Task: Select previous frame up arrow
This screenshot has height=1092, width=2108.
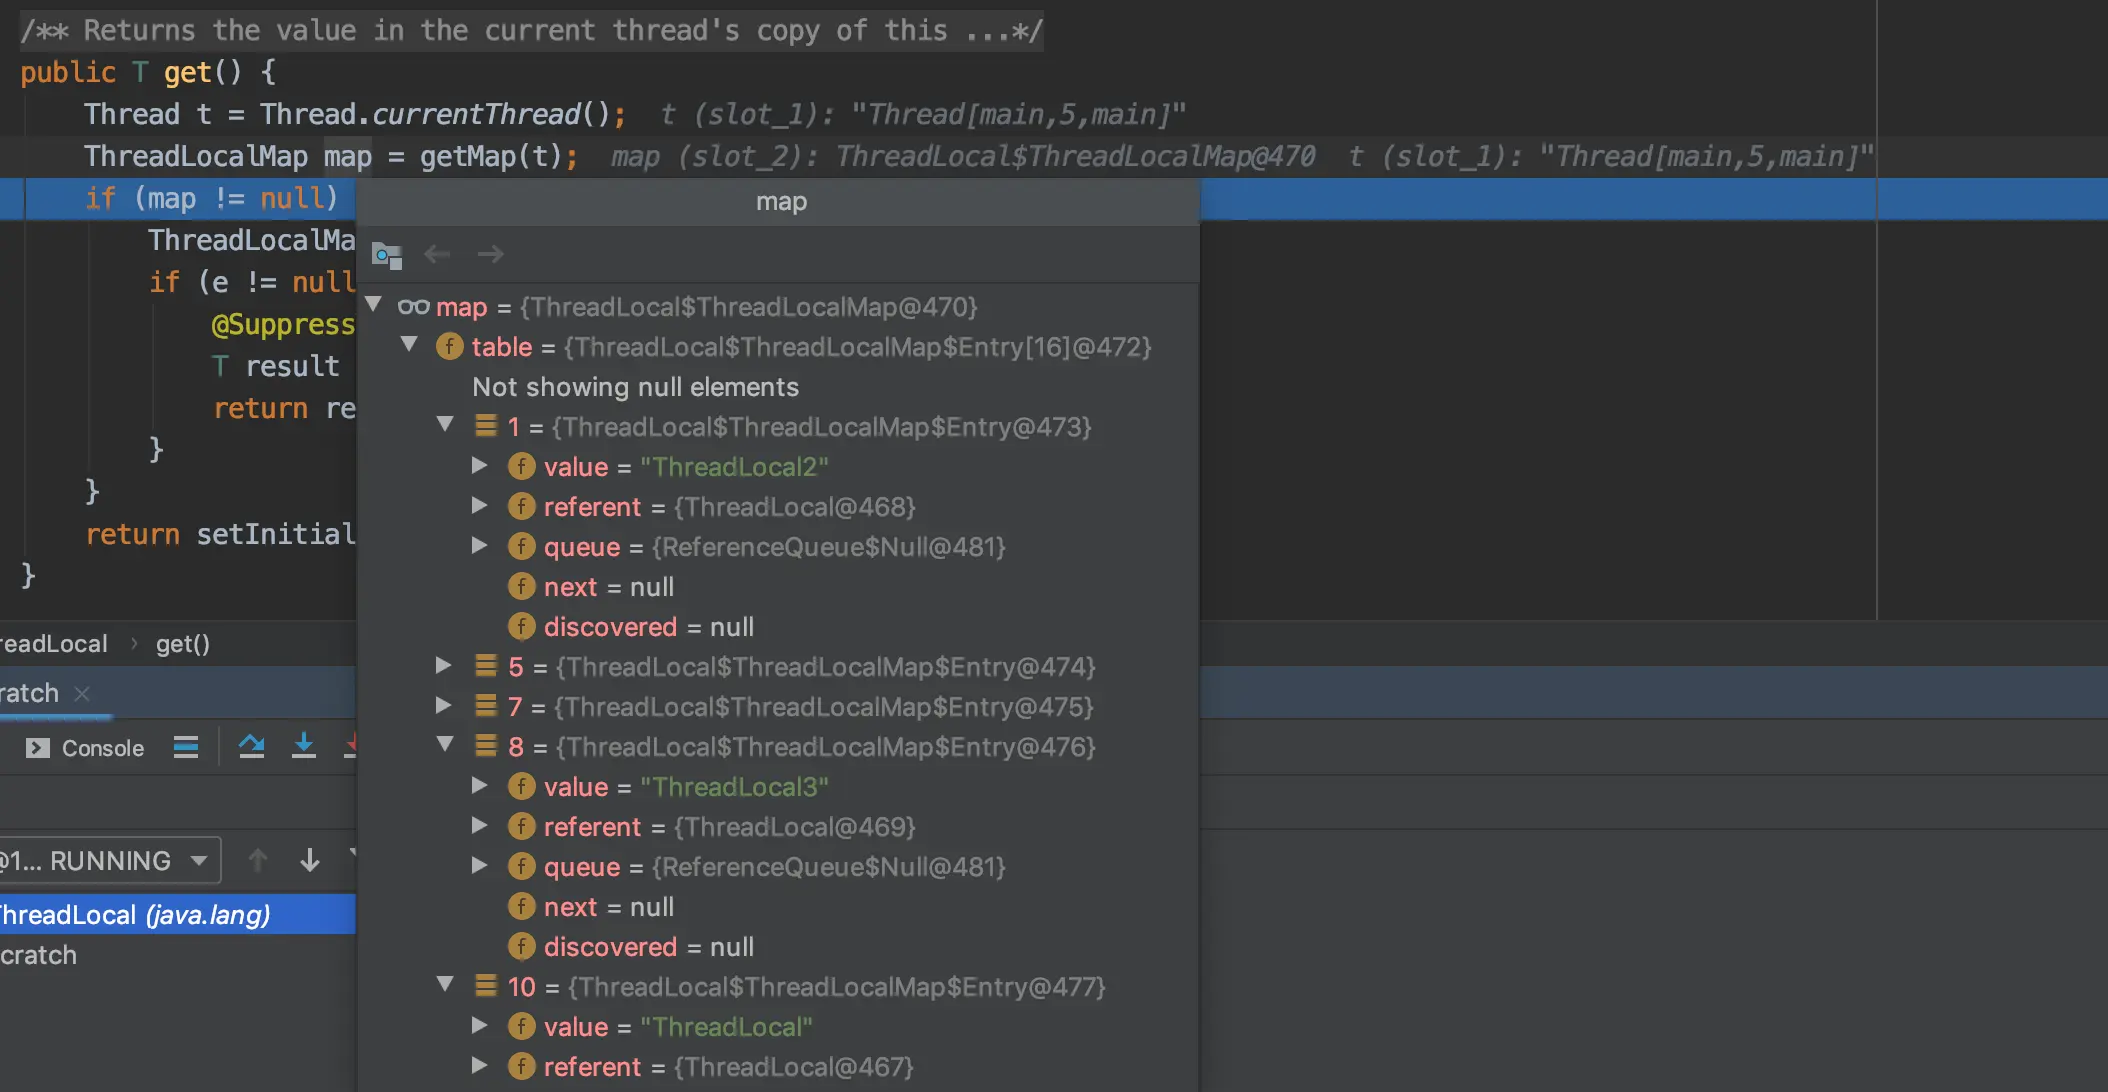Action: pos(258,860)
